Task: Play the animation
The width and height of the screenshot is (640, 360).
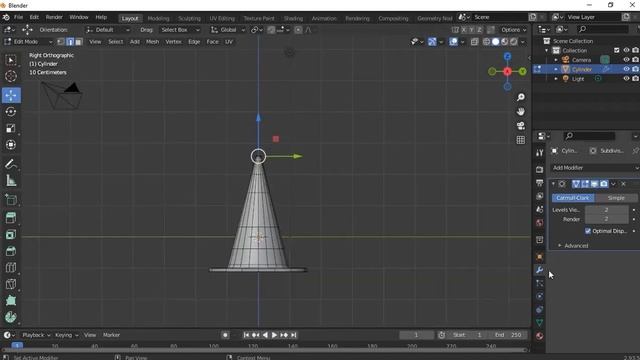Action: [274, 335]
